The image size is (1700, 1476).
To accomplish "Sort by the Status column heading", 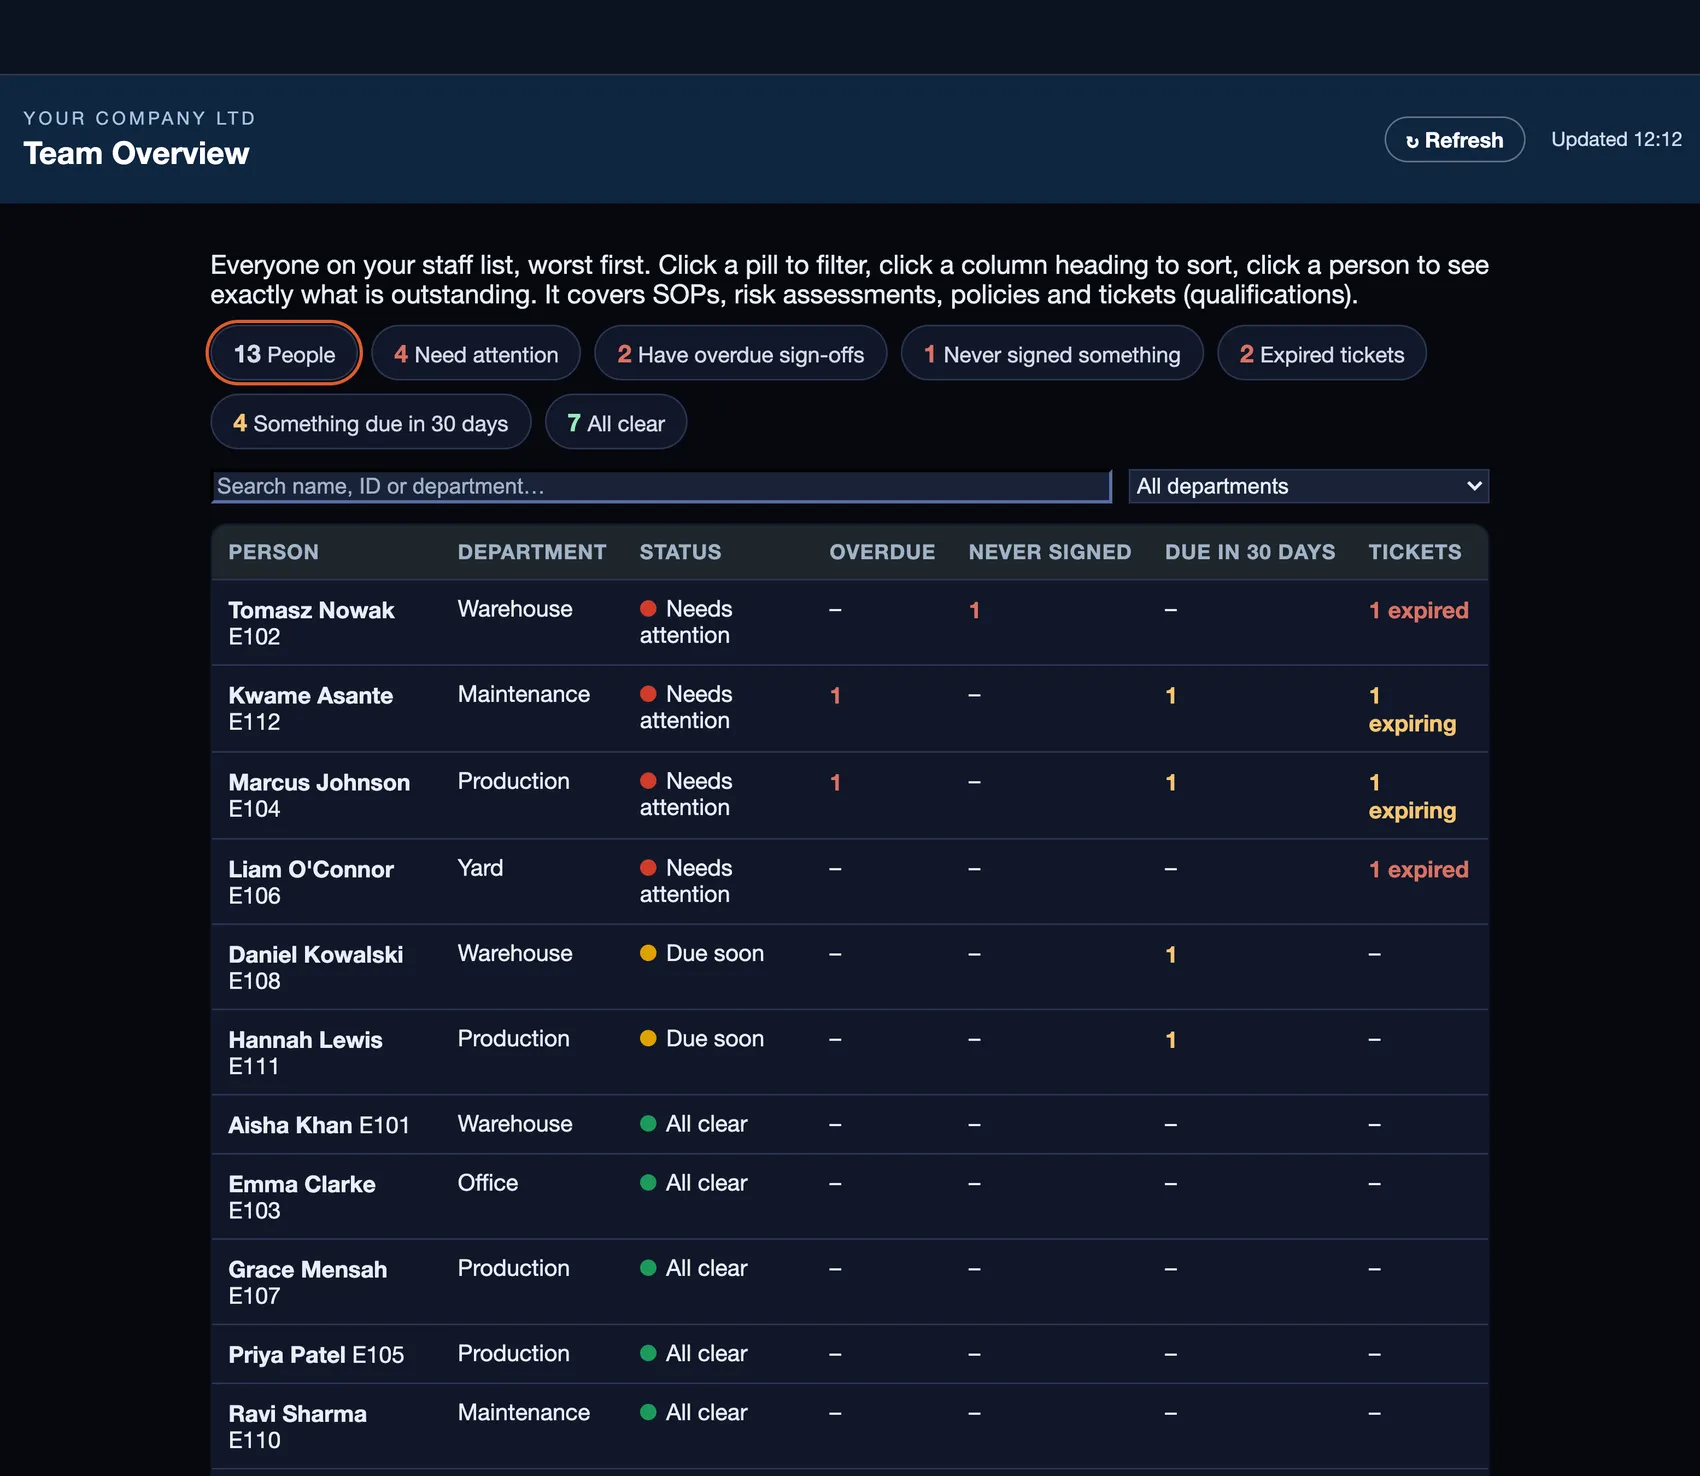I will pyautogui.click(x=680, y=552).
